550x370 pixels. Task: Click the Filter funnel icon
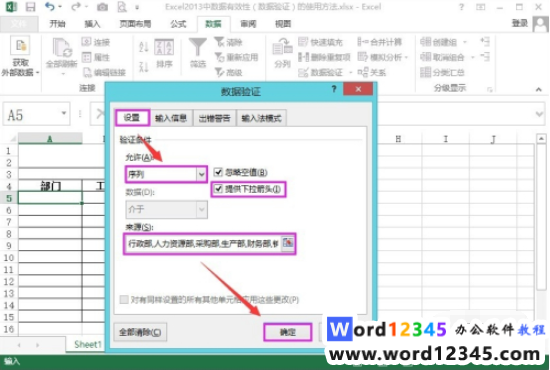coord(197,47)
